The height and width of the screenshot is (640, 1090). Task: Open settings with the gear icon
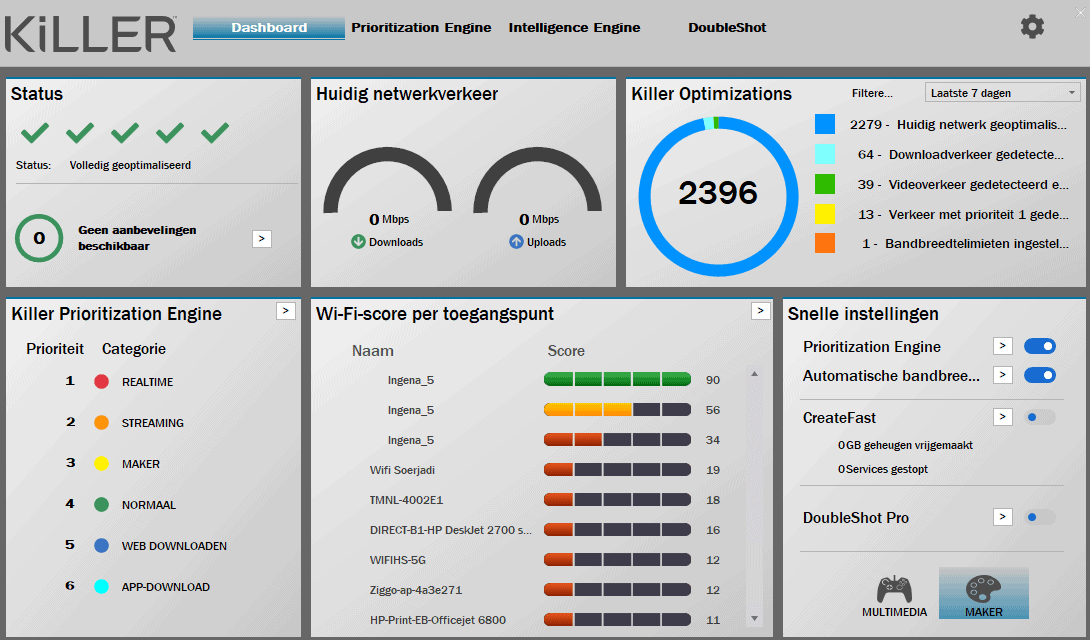(x=1032, y=27)
